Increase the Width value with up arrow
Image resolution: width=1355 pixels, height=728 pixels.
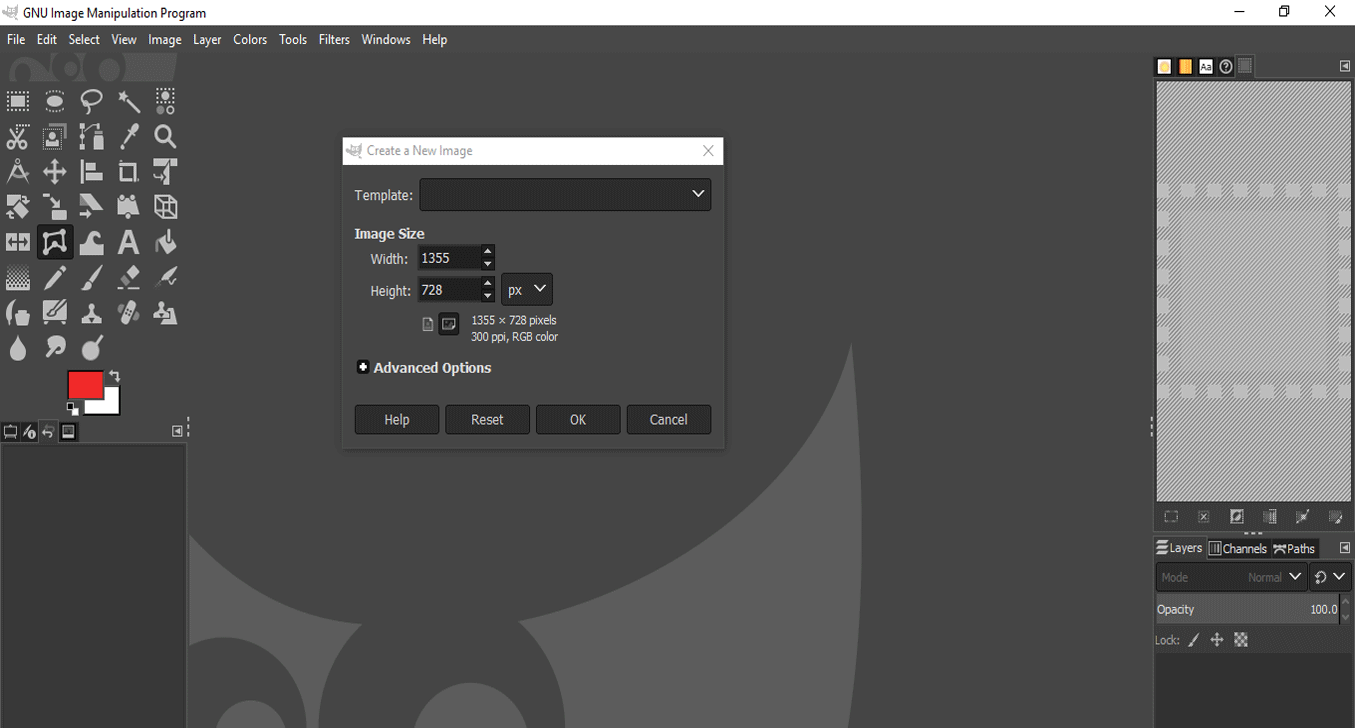pyautogui.click(x=487, y=252)
